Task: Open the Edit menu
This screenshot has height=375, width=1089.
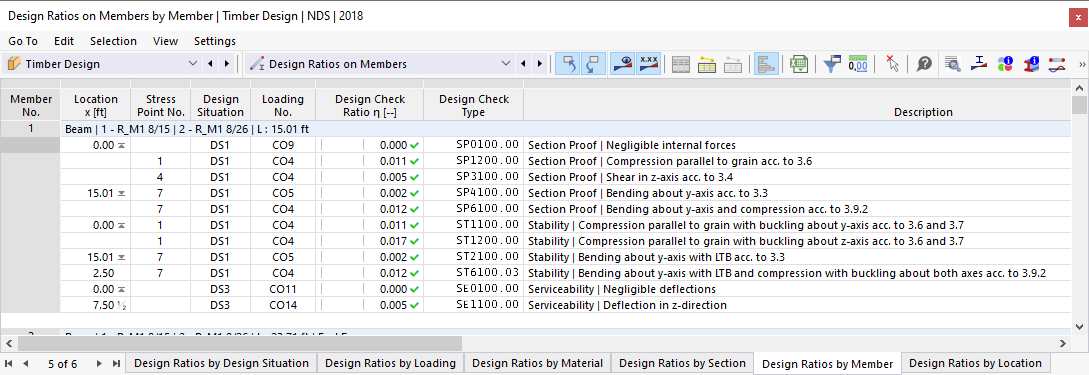Action: 64,41
